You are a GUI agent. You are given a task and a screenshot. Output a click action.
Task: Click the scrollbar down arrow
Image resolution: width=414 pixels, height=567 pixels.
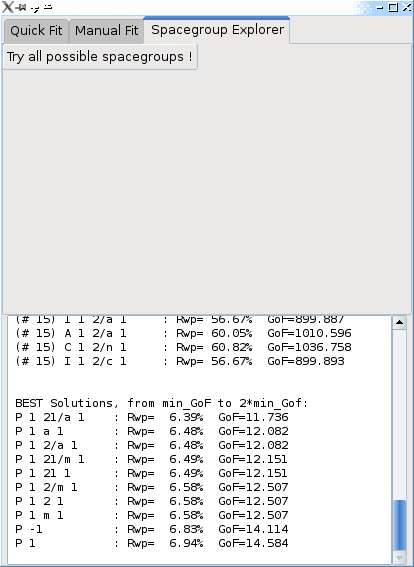click(x=399, y=557)
